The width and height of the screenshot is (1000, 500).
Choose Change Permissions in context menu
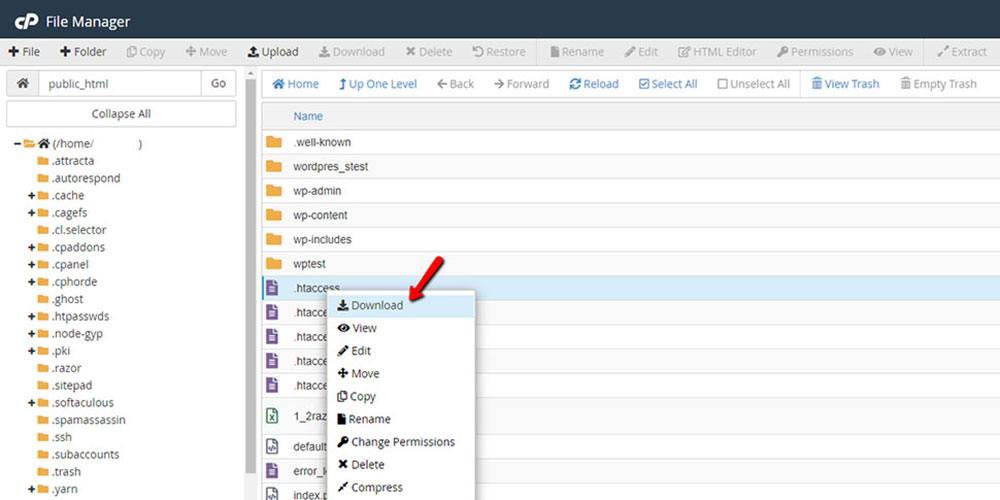pos(402,442)
